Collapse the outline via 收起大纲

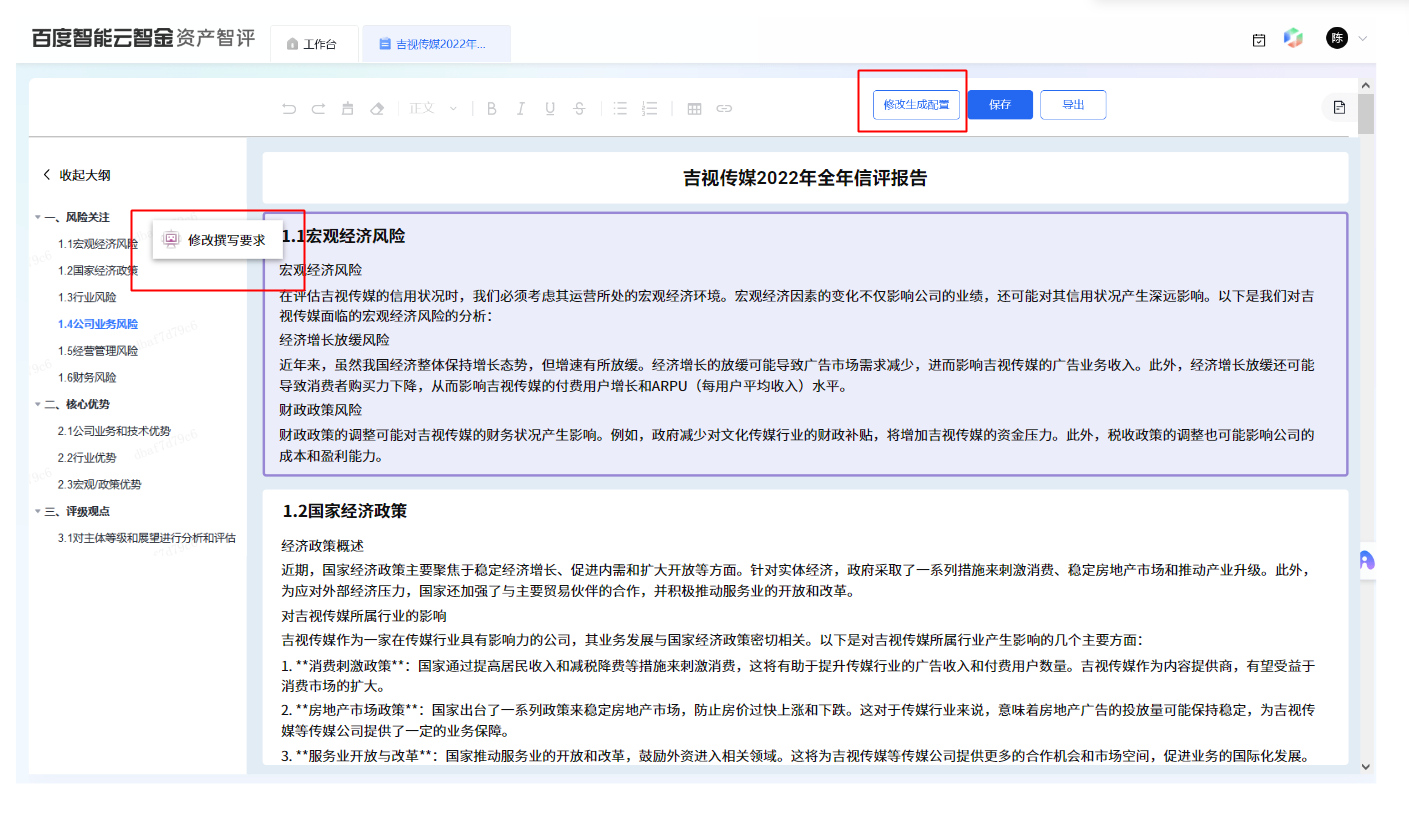tap(76, 175)
